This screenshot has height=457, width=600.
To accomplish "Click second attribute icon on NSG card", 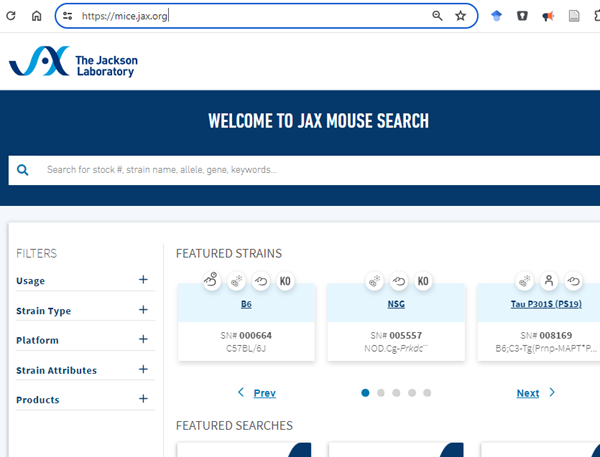I will 399,281.
